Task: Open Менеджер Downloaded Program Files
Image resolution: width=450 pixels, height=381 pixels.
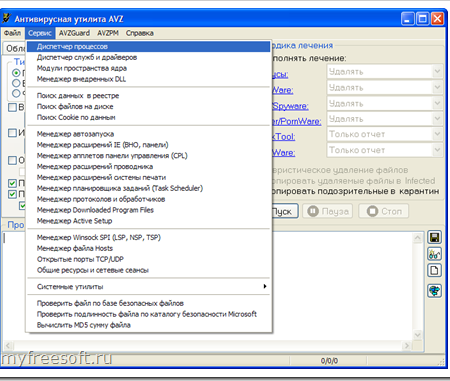Action: click(149, 210)
